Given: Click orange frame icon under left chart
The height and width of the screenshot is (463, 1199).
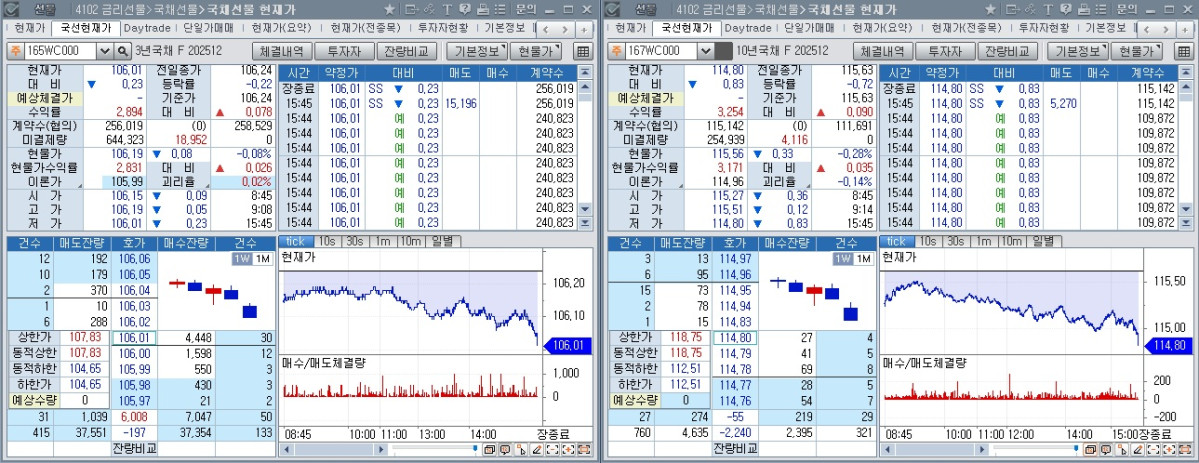Looking at the screenshot, I should pos(584,449).
